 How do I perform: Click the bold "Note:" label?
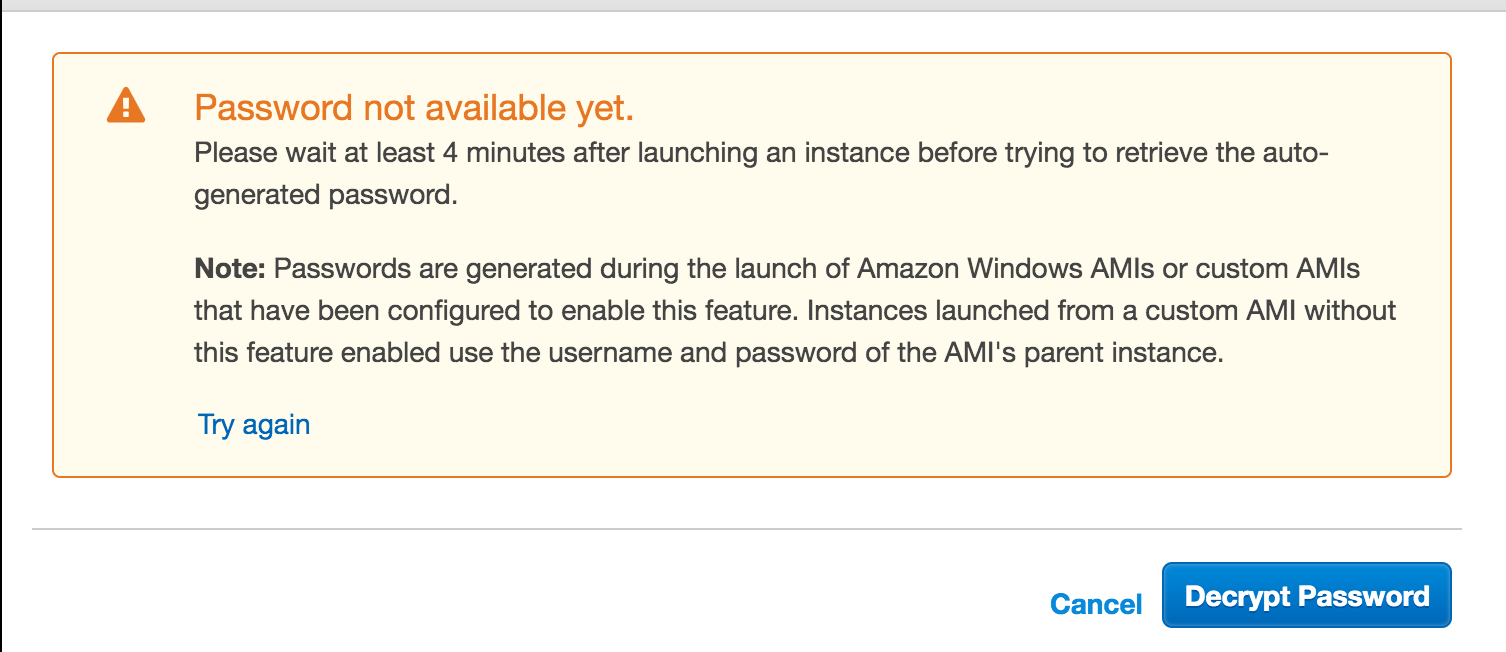point(230,269)
